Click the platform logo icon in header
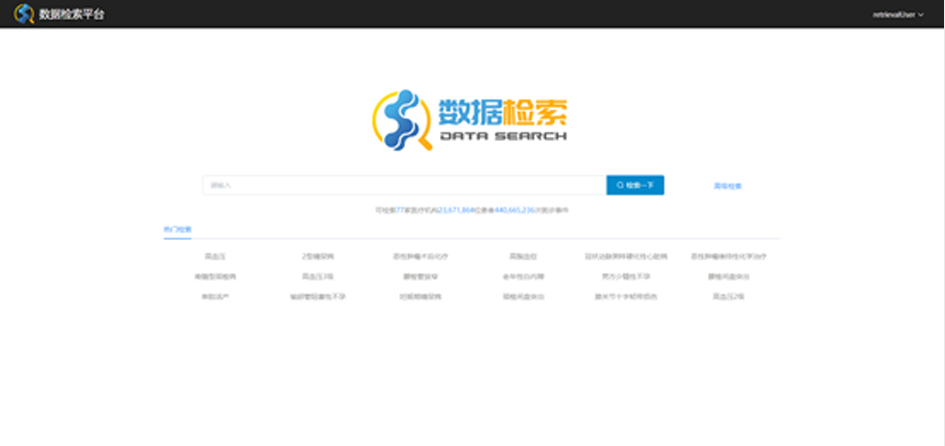Viewport: 945px width, 446px height. click(23, 14)
